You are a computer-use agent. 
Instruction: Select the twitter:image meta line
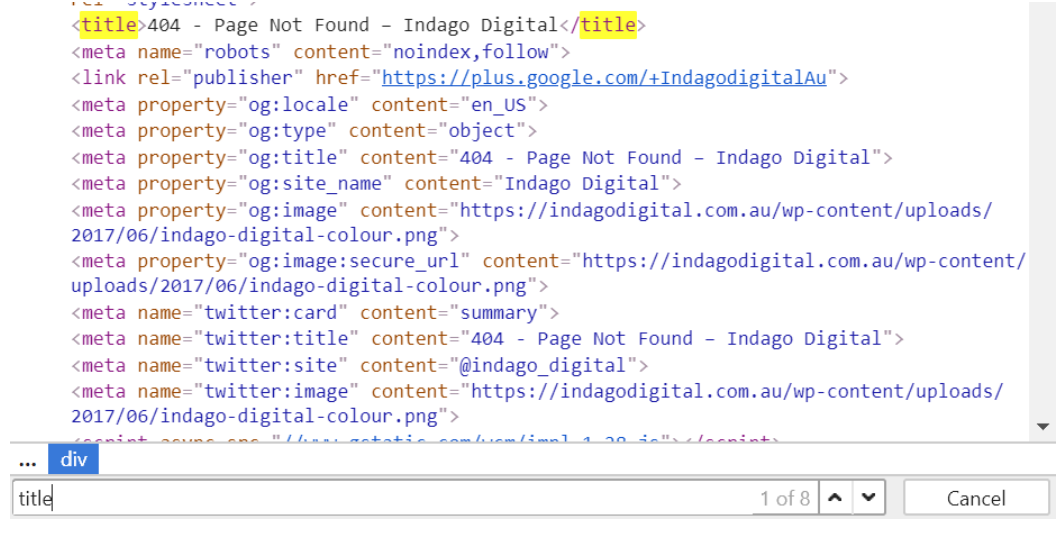(538, 403)
